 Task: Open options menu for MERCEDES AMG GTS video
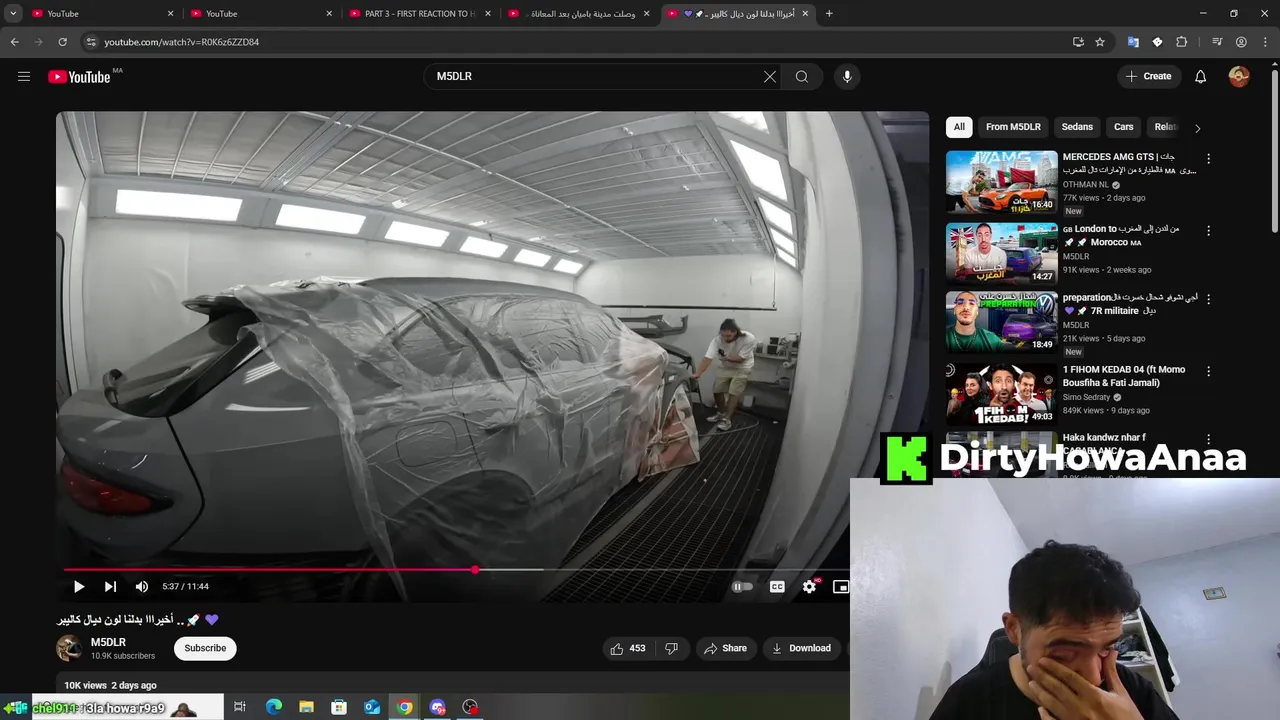pyautogui.click(x=1208, y=159)
